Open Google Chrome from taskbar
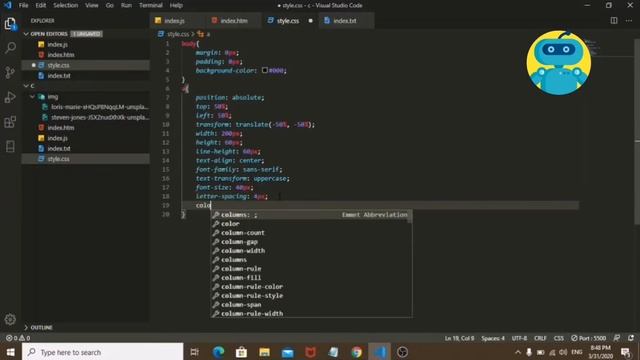Viewport: 640px width, 360px height. coord(356,352)
